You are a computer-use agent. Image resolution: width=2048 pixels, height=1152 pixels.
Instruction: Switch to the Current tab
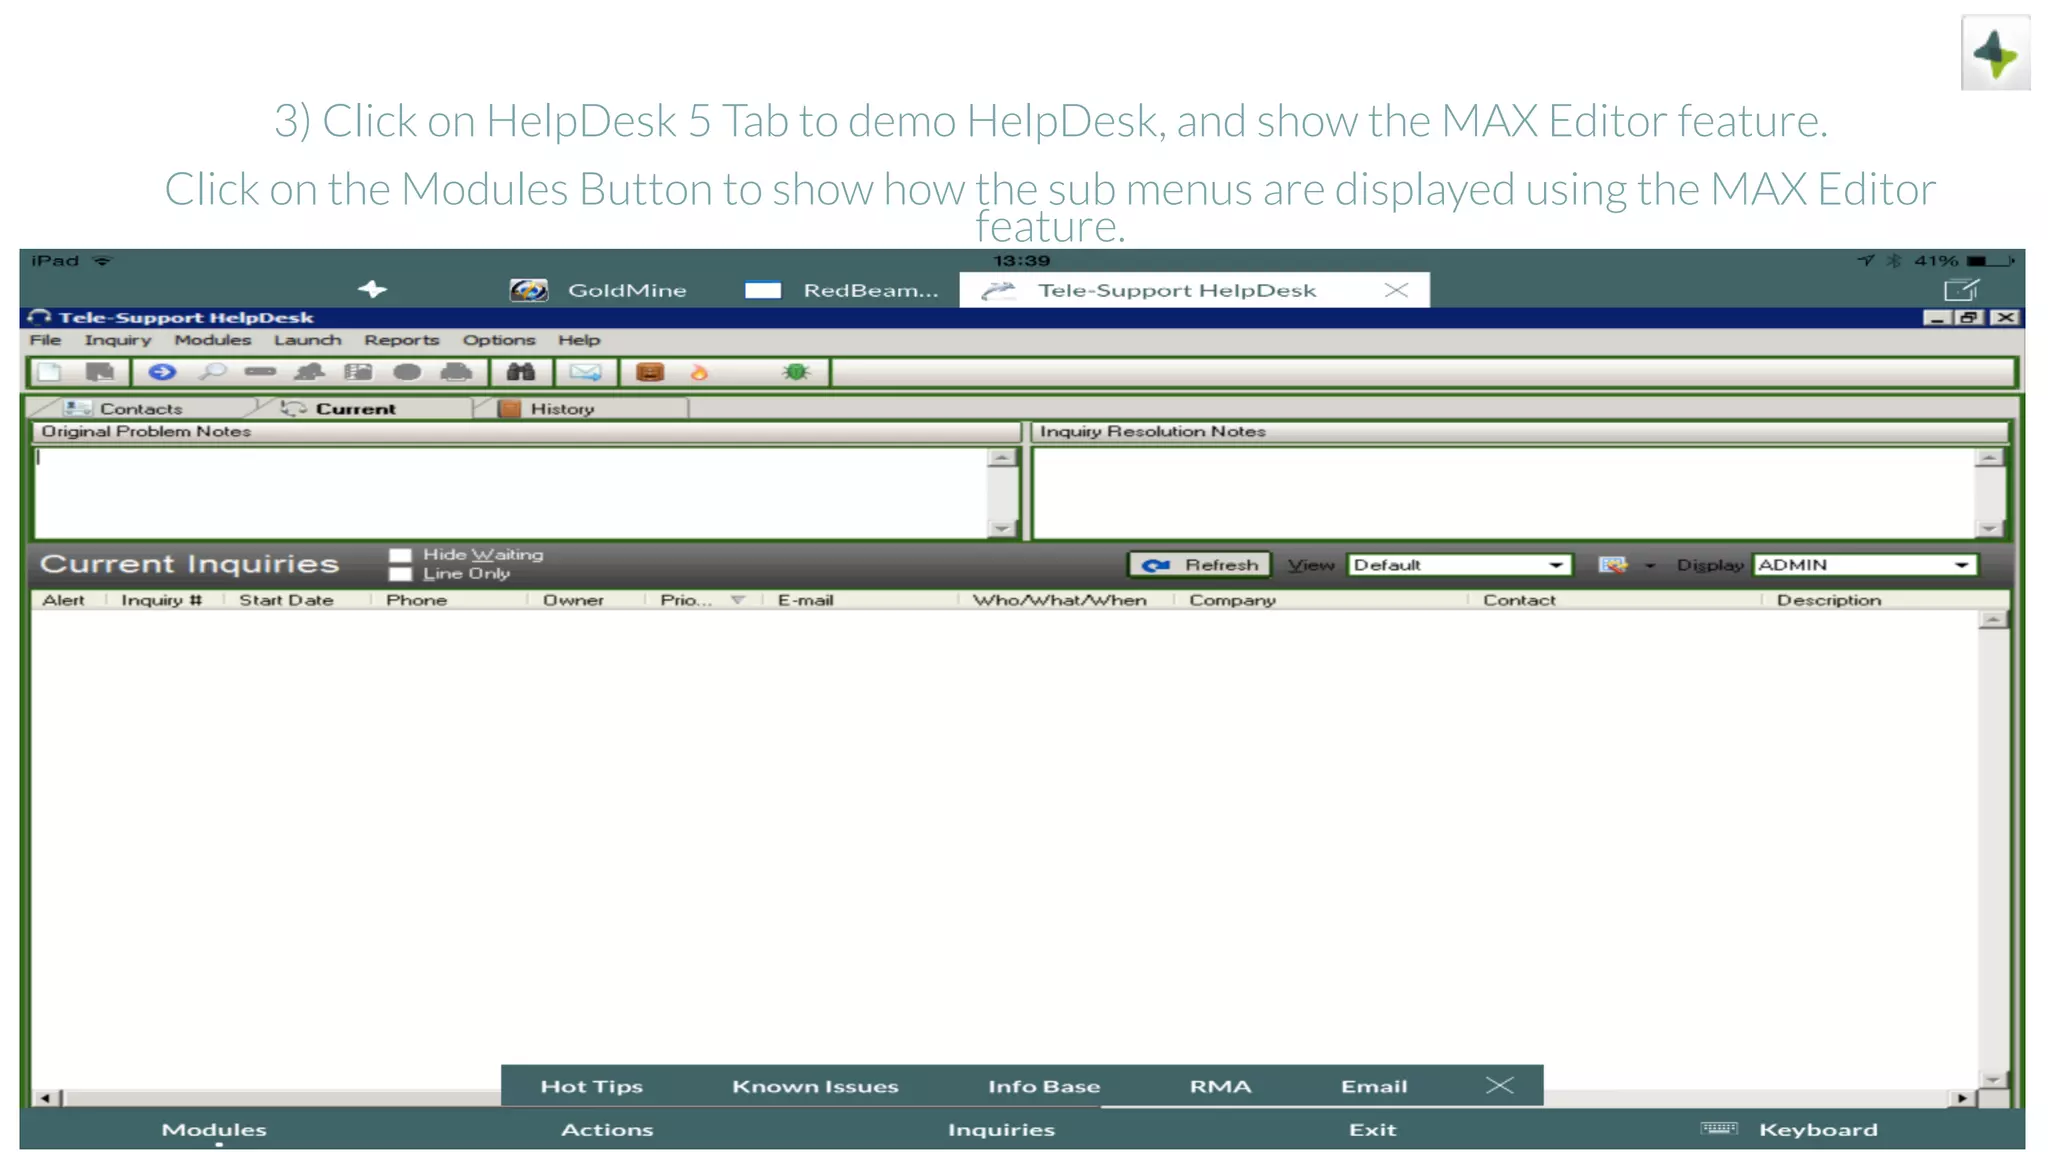pyautogui.click(x=355, y=408)
